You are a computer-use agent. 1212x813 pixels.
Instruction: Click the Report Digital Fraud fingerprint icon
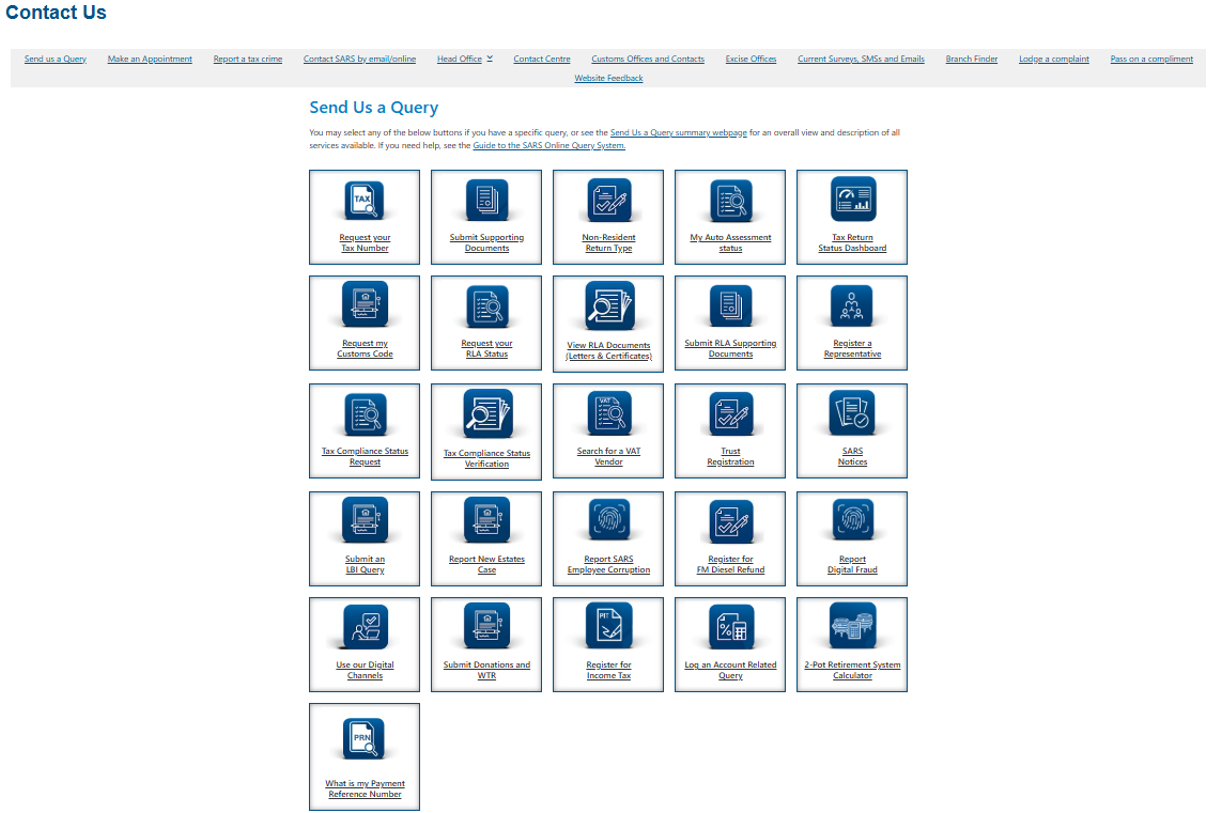point(853,521)
